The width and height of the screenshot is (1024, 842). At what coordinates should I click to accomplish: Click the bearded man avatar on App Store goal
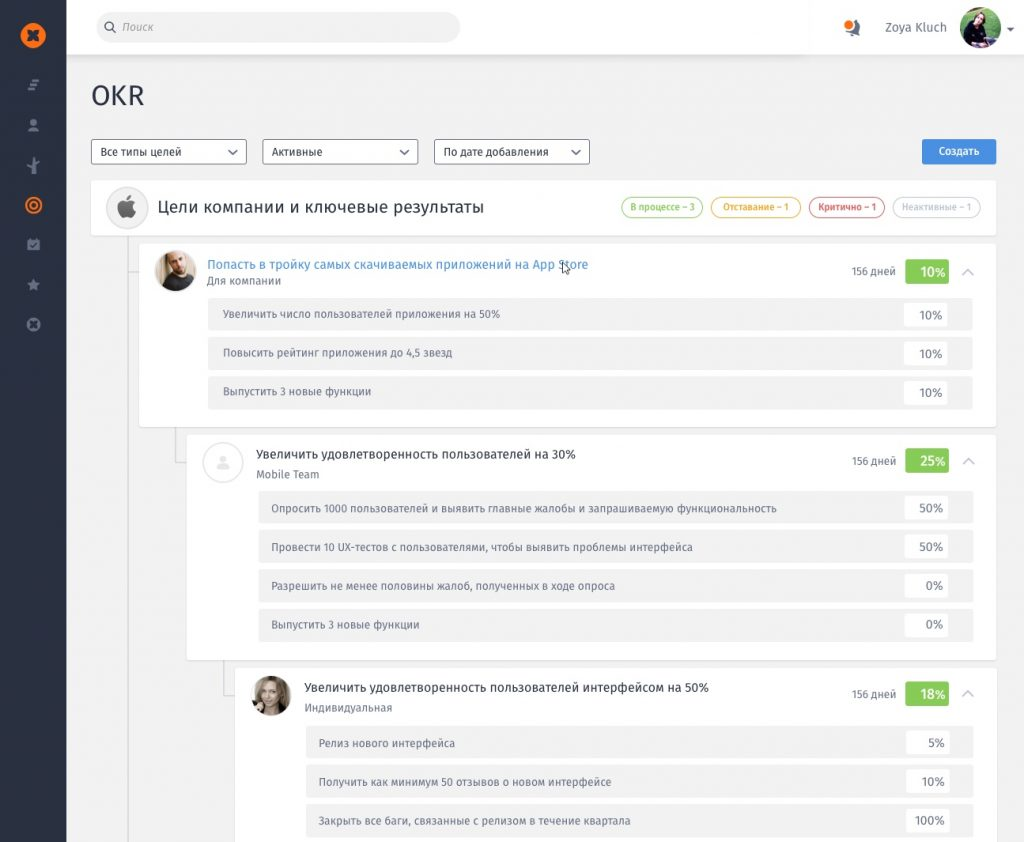175,270
